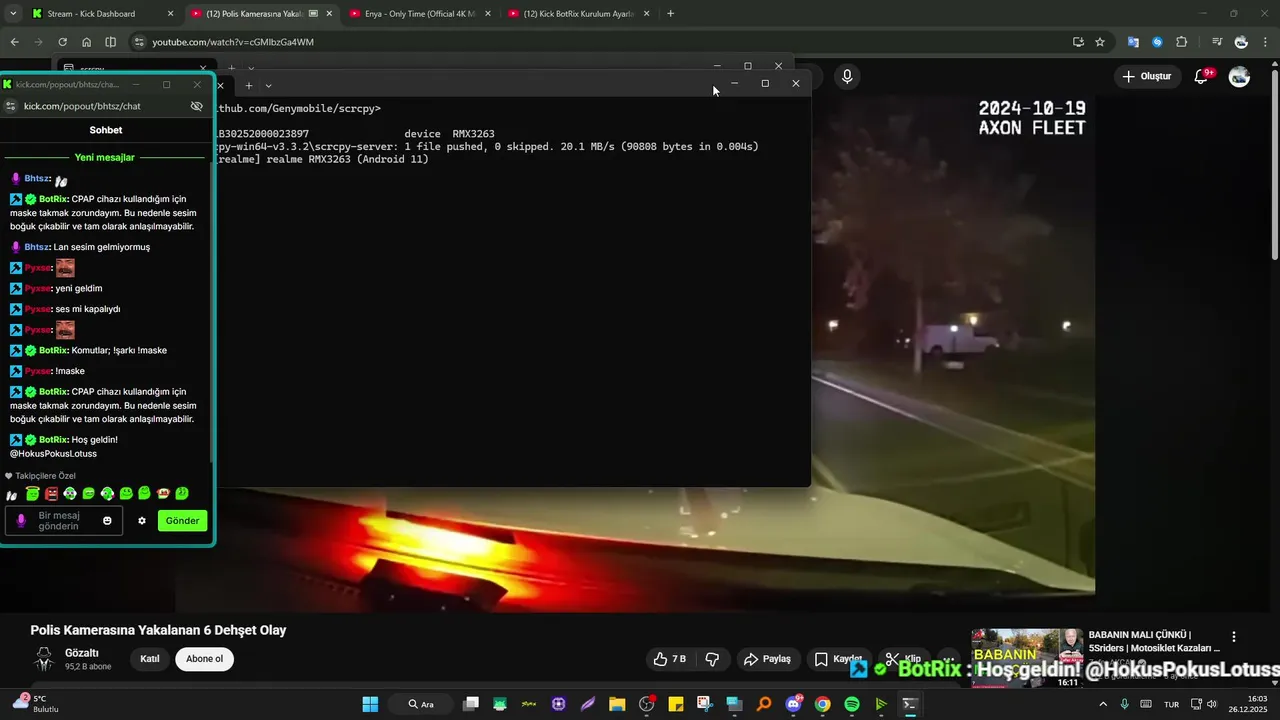
Task: Open the YouTube account avatar menu
Action: (1239, 76)
